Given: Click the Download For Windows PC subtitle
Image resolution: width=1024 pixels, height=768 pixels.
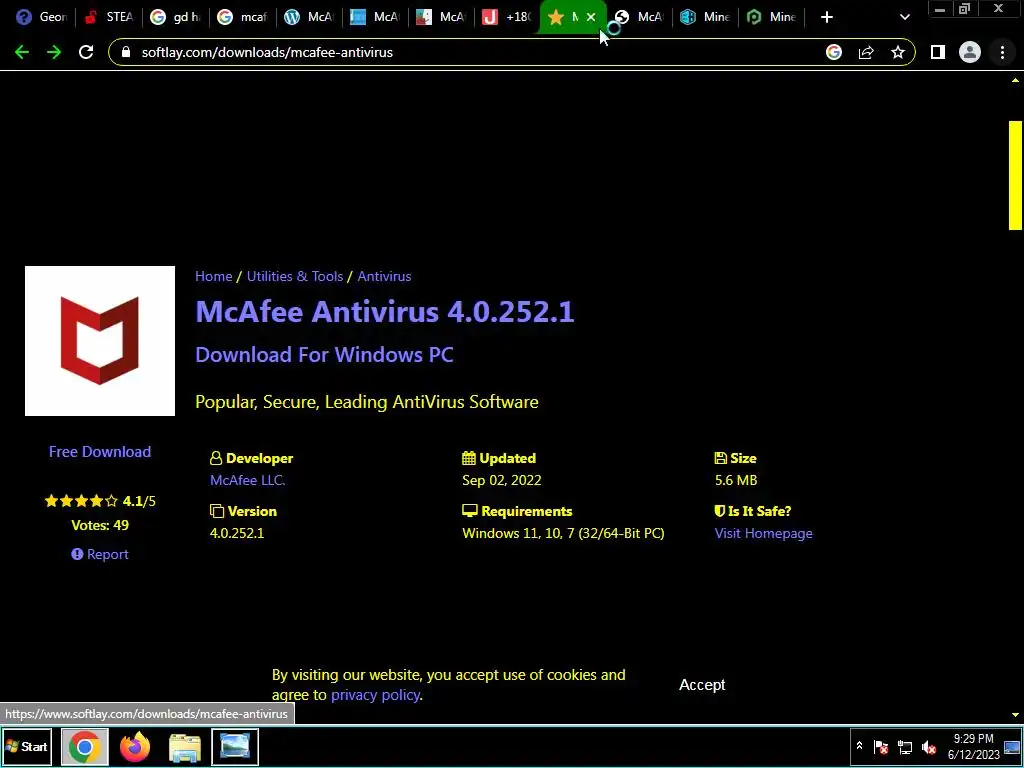Looking at the screenshot, I should pos(324,355).
